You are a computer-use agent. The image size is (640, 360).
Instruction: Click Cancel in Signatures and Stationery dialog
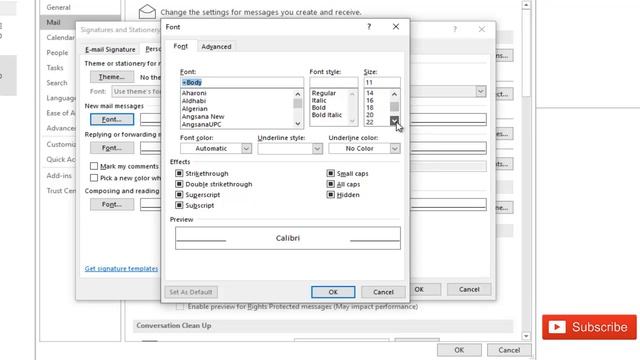469,289
